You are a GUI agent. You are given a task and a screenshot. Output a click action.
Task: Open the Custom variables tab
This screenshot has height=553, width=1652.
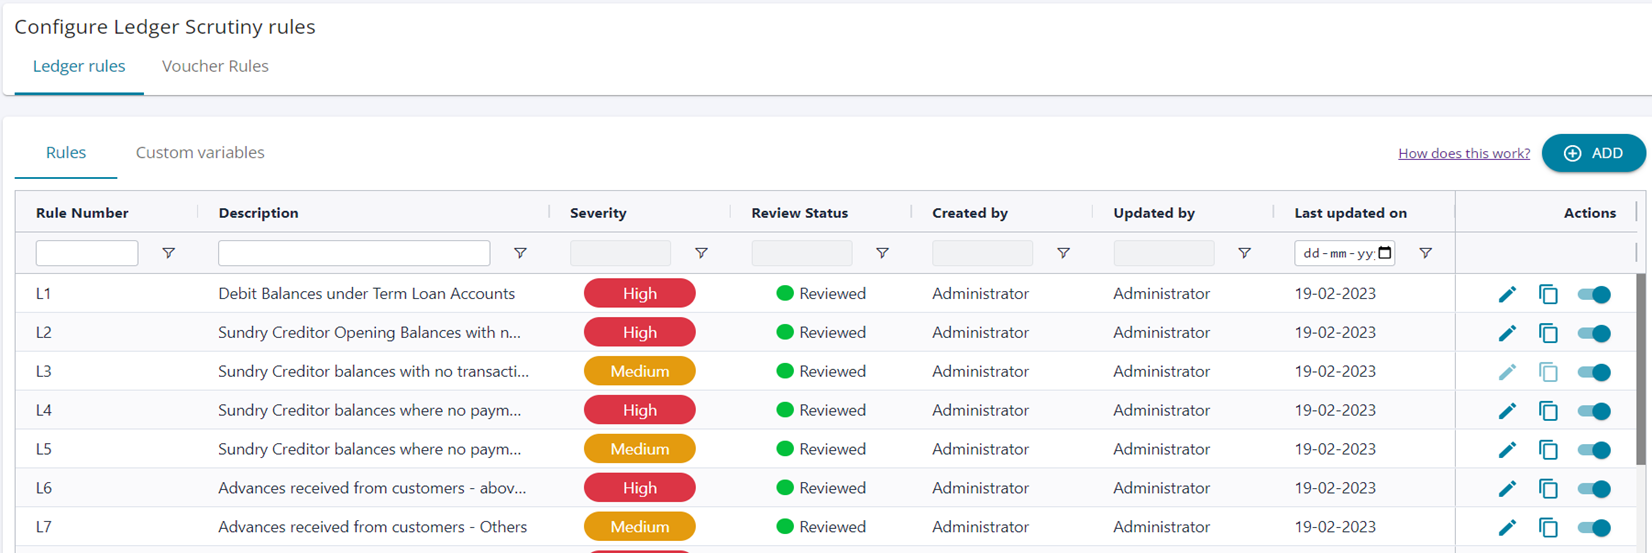pos(200,153)
